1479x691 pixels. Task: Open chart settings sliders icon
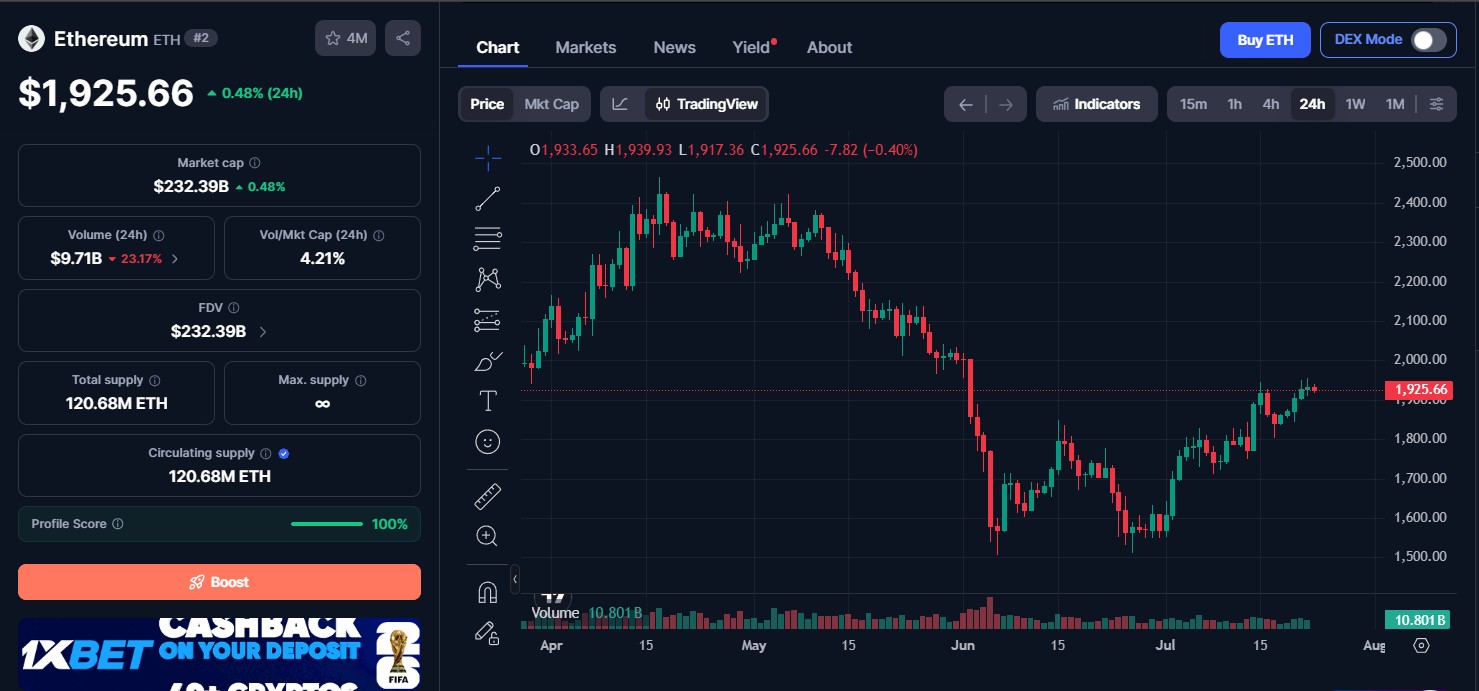pyautogui.click(x=1437, y=104)
